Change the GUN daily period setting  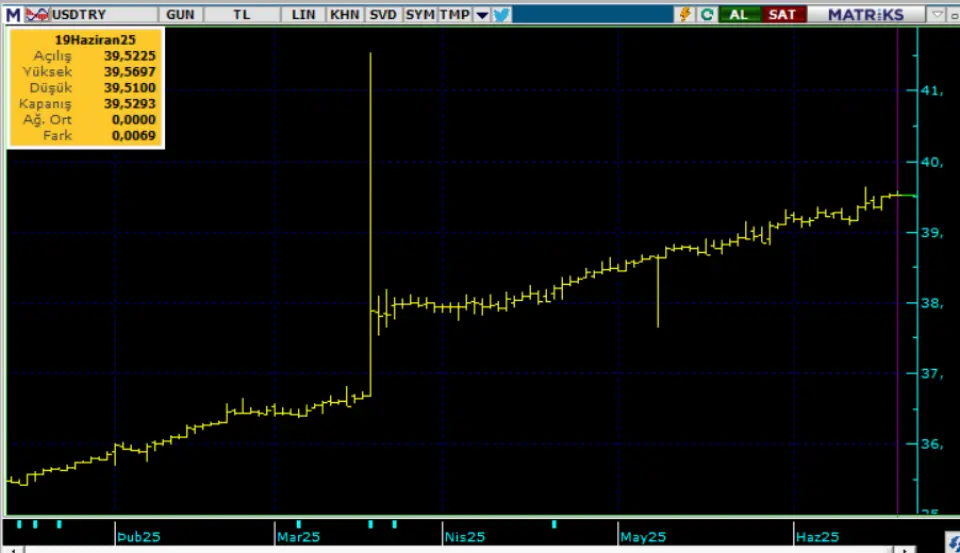point(180,14)
